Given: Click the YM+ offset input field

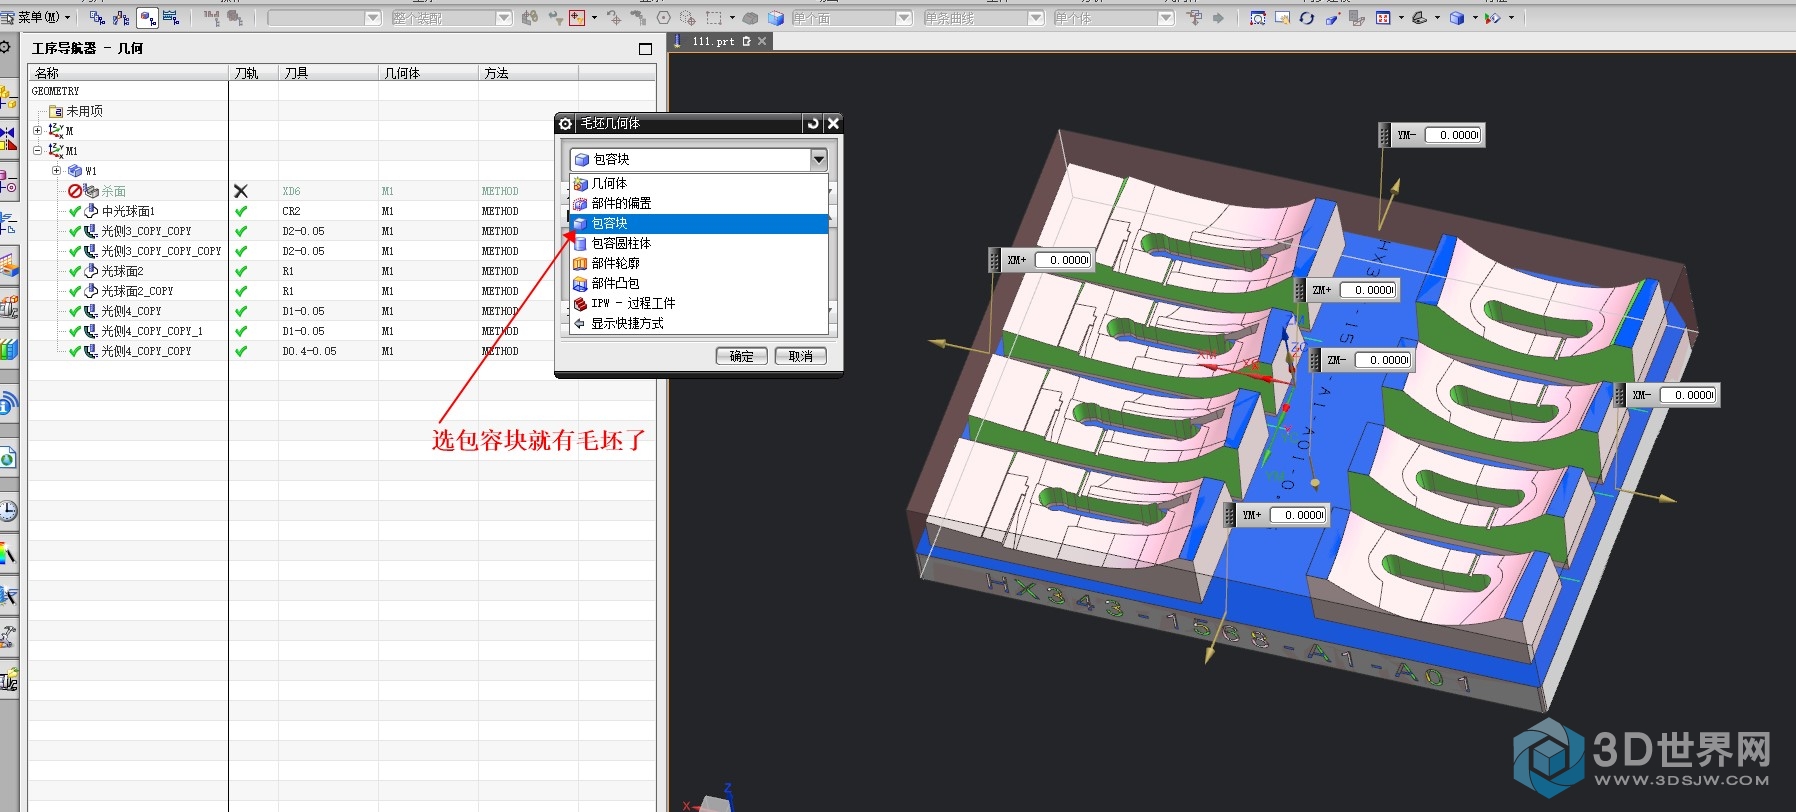Looking at the screenshot, I should click(x=1299, y=515).
